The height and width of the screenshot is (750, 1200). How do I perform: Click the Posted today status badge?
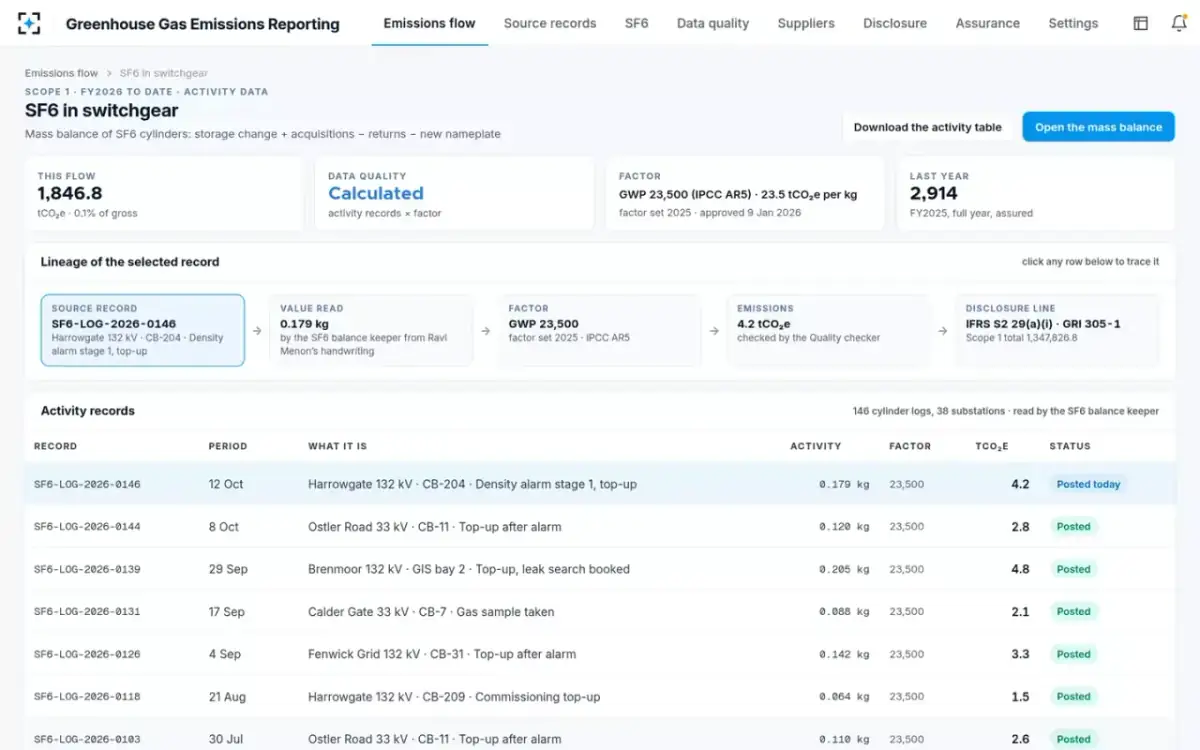click(1088, 484)
